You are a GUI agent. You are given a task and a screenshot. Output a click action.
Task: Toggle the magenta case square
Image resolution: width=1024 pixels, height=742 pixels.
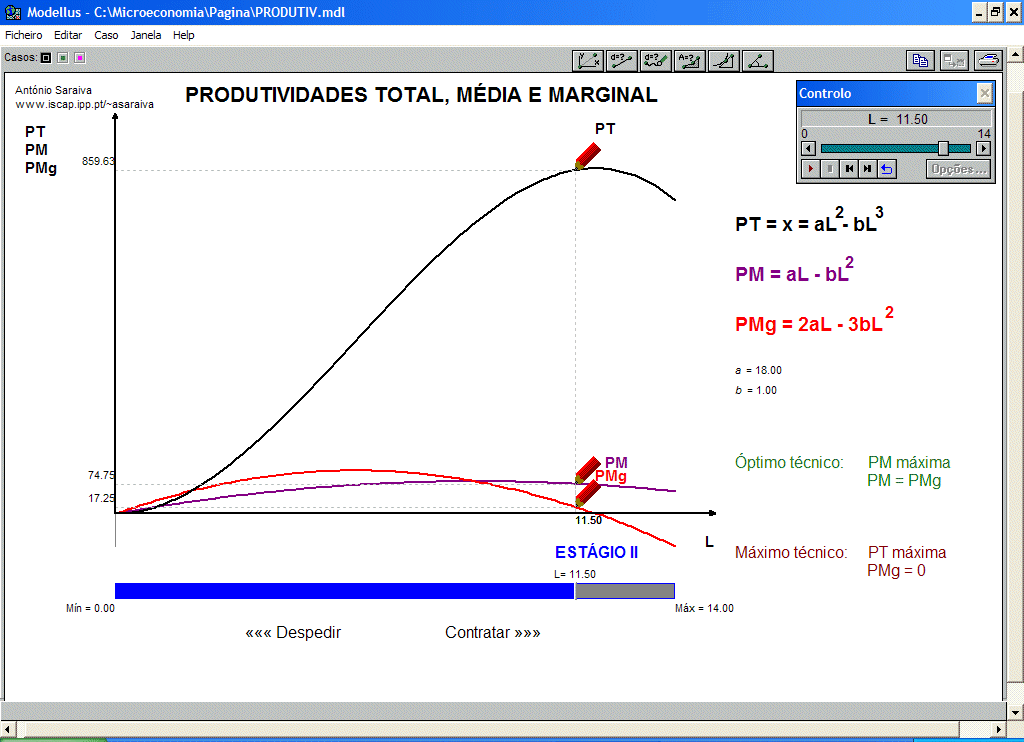(80, 58)
